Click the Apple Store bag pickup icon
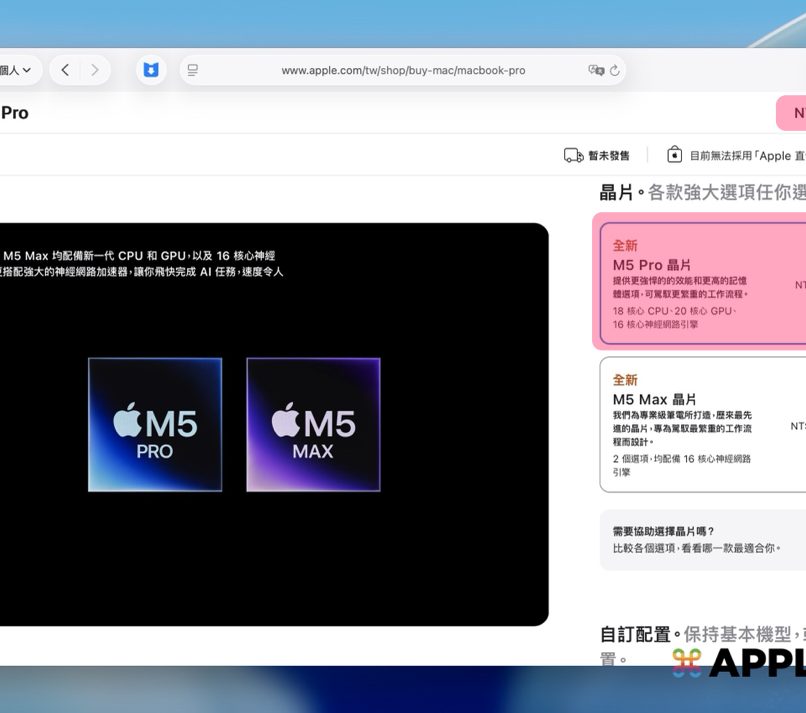 (x=675, y=155)
